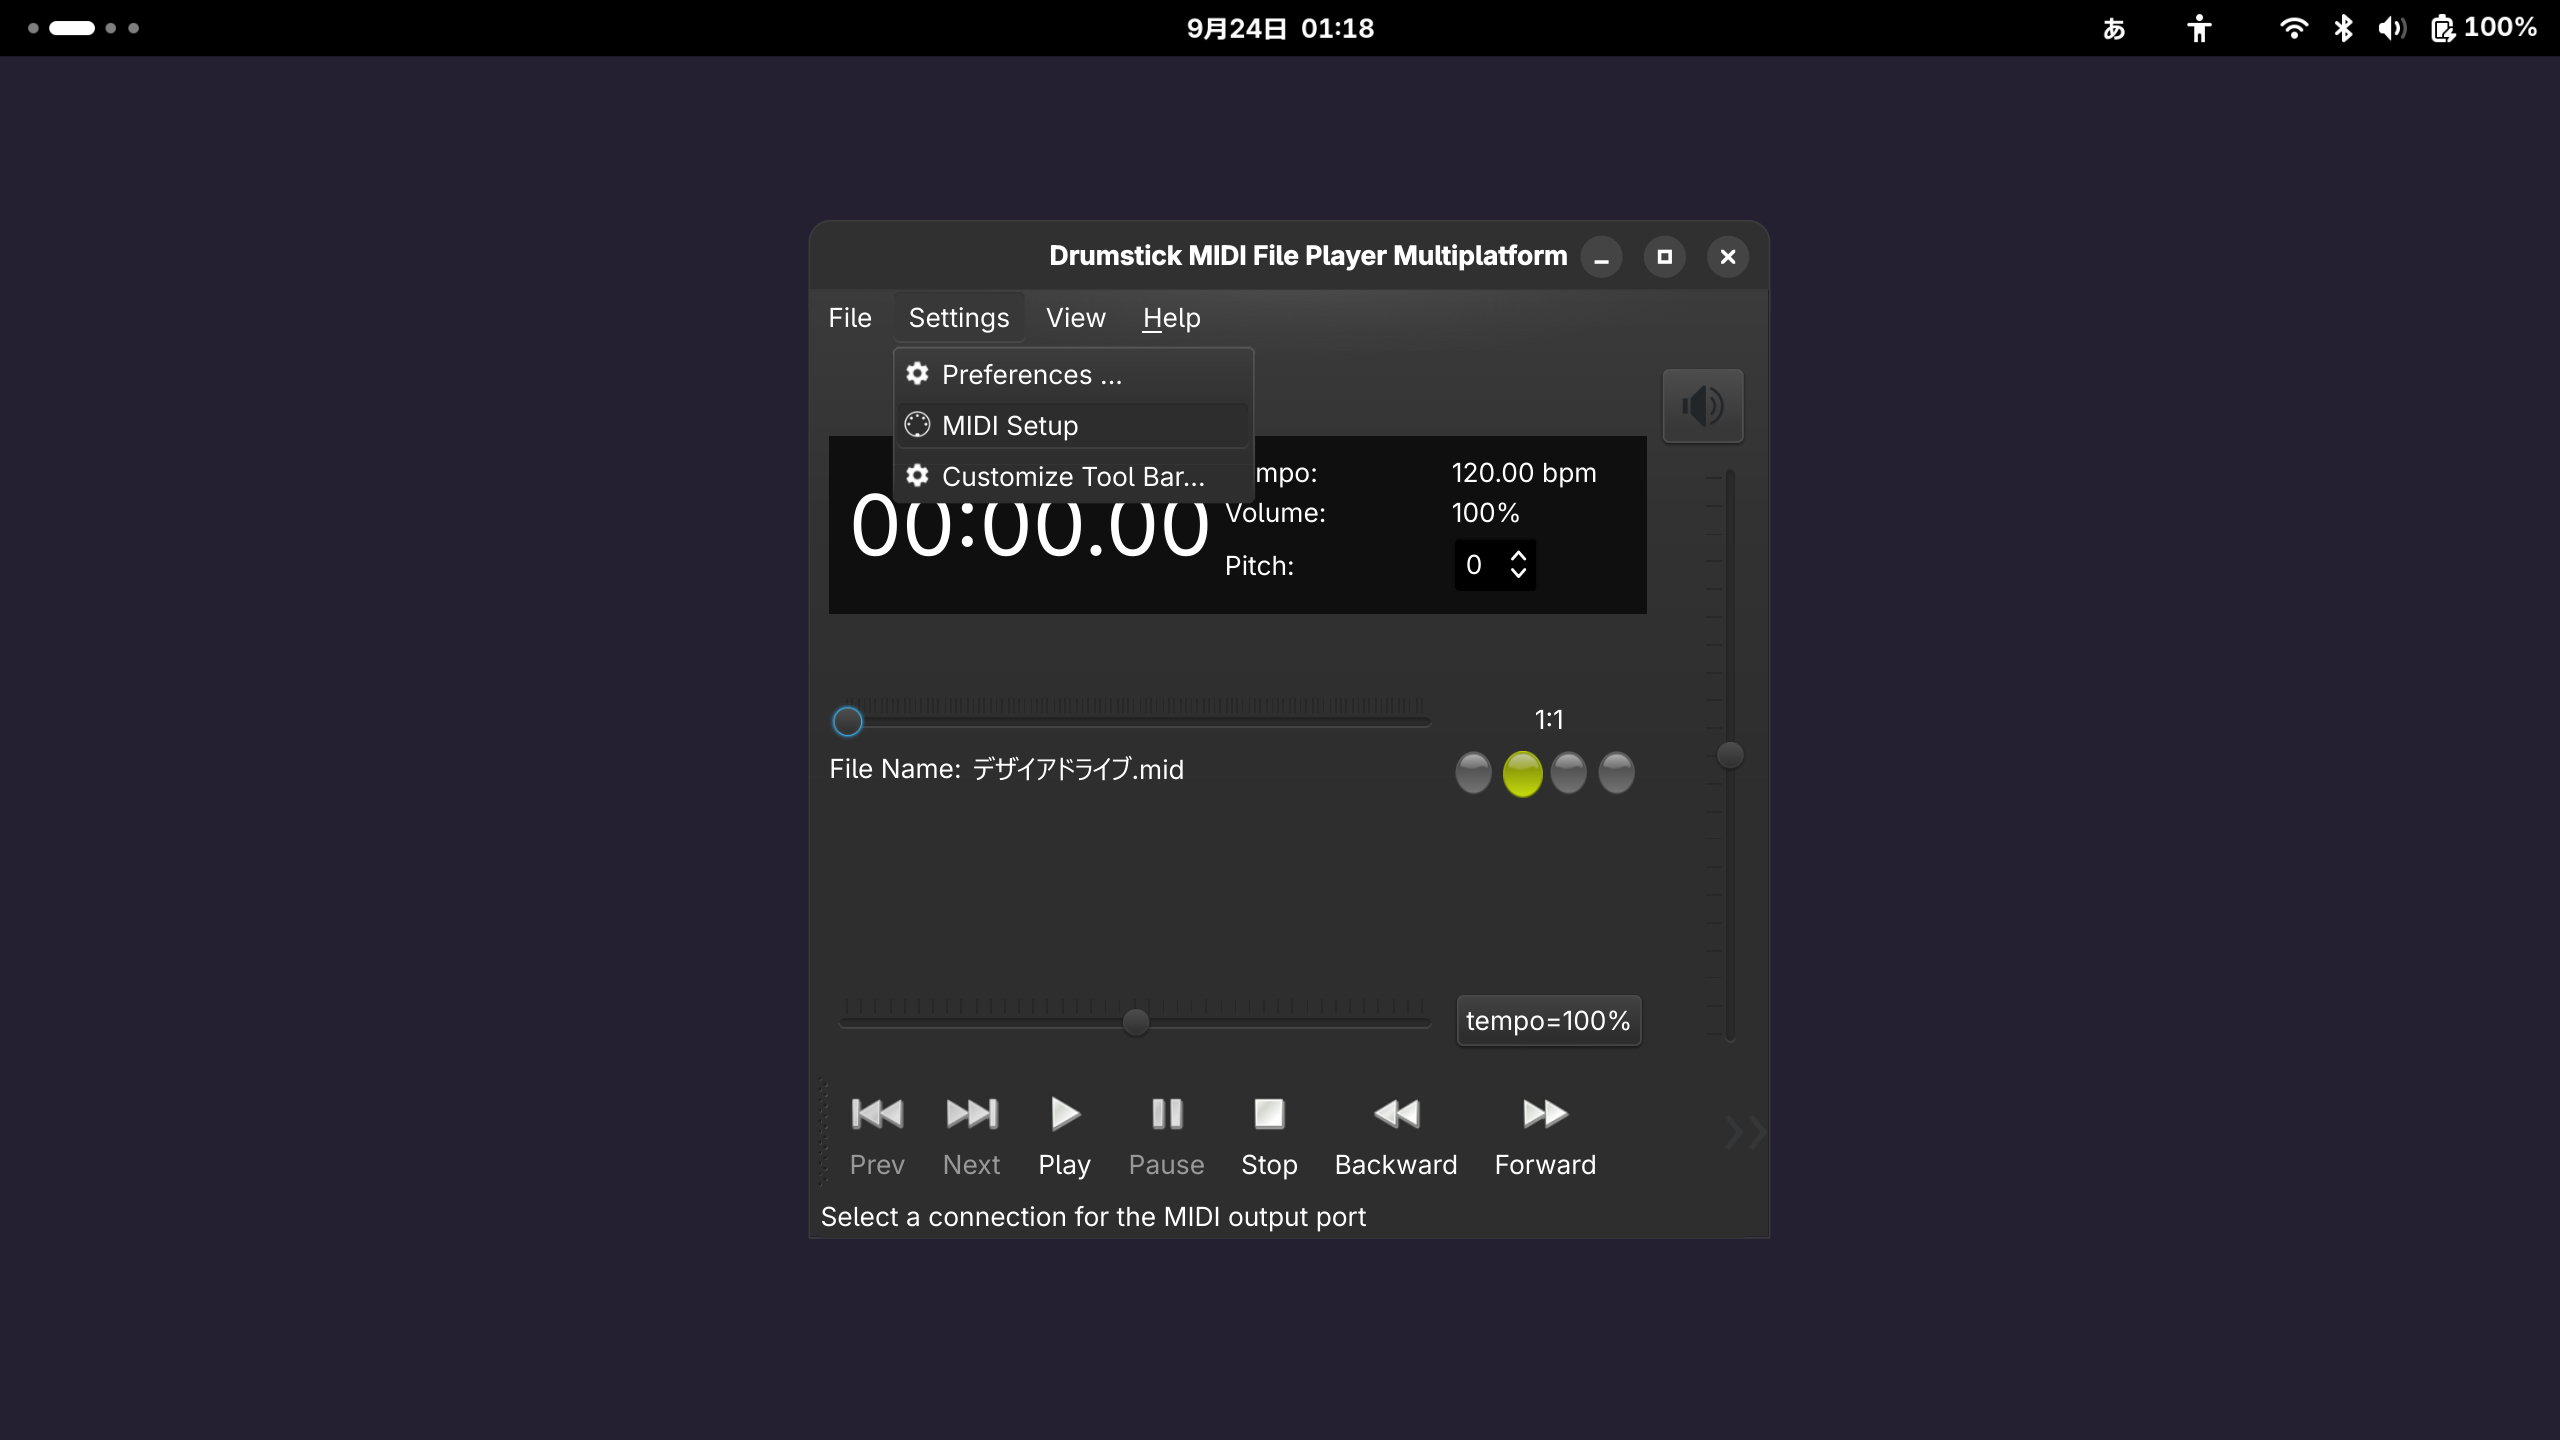Screen dimensions: 2560x1440
Task: Select Customize Tool Bar... entry
Action: click(1073, 477)
